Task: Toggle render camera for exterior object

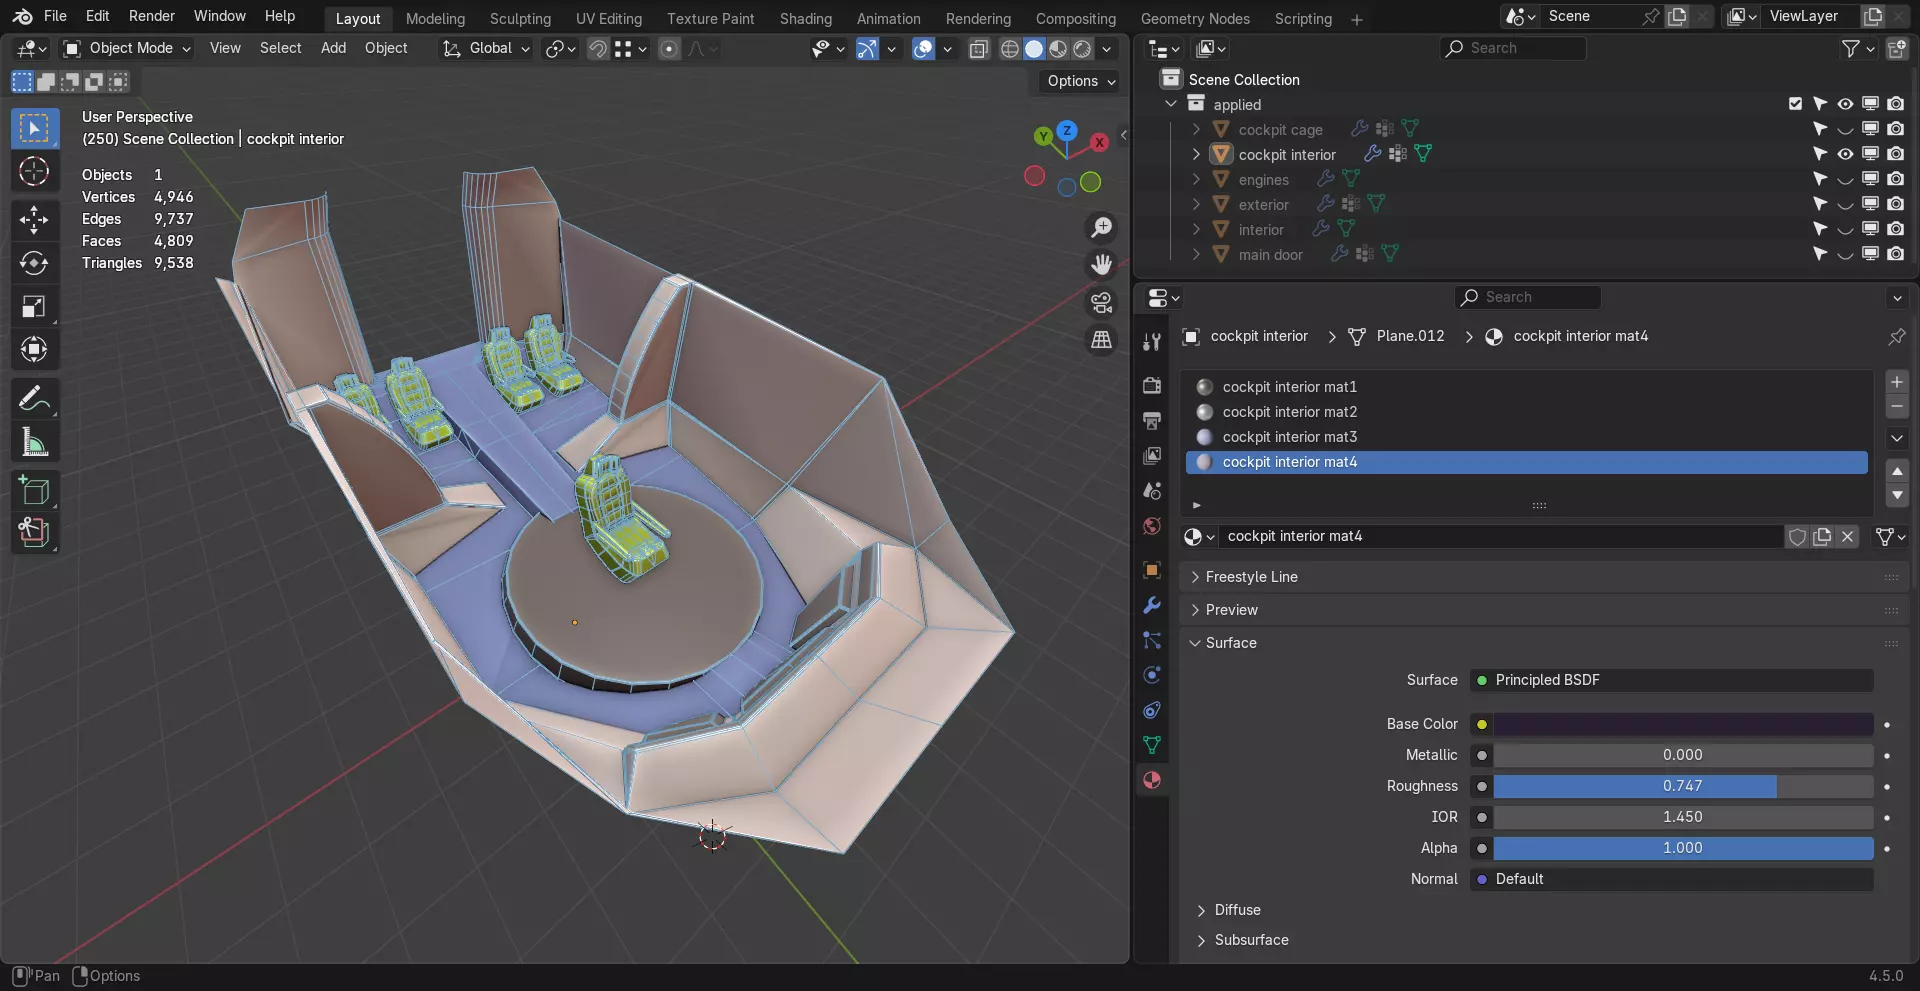Action: click(x=1895, y=204)
